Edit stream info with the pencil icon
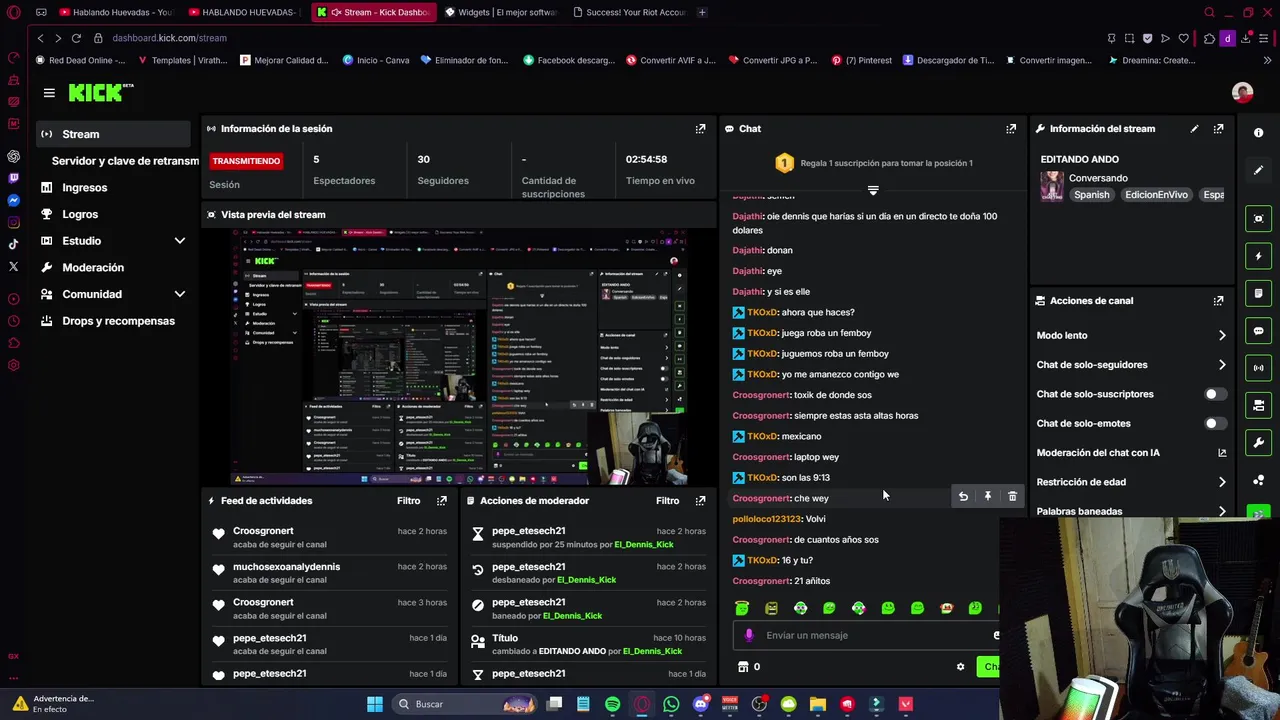Image resolution: width=1280 pixels, height=720 pixels. tap(1194, 129)
